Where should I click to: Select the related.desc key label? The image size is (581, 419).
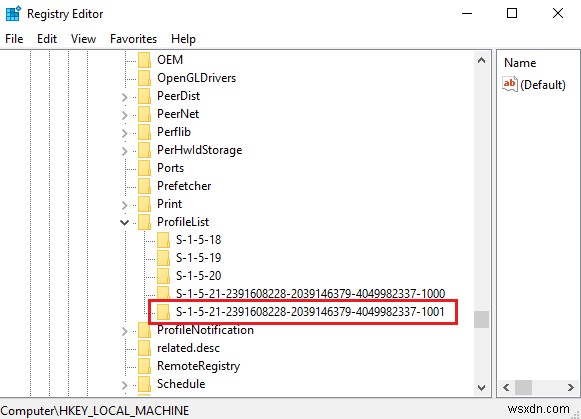pyautogui.click(x=188, y=348)
